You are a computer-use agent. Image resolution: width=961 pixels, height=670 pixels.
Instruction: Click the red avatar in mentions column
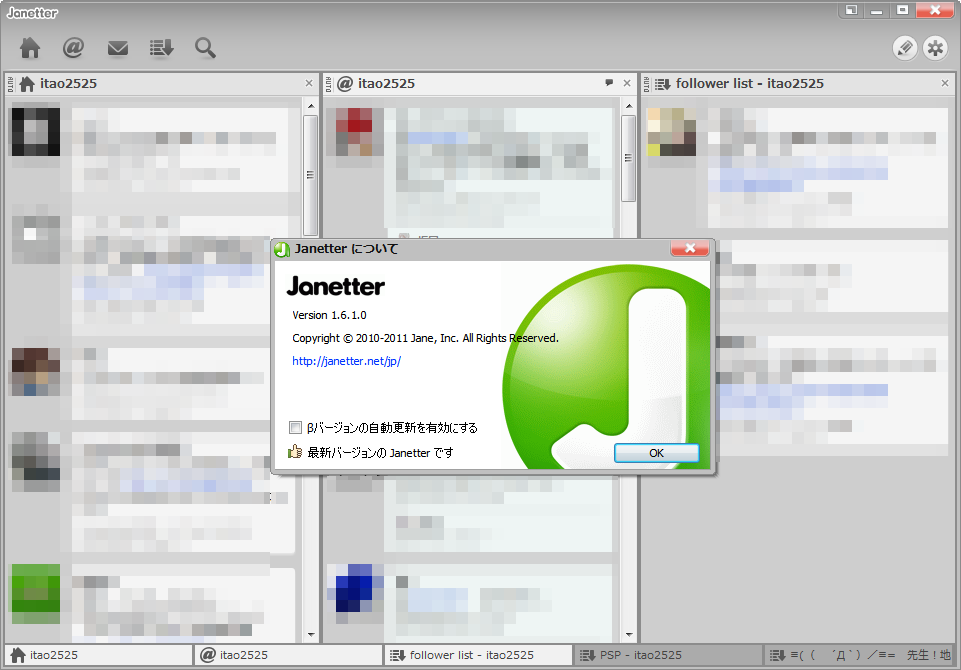(x=354, y=132)
